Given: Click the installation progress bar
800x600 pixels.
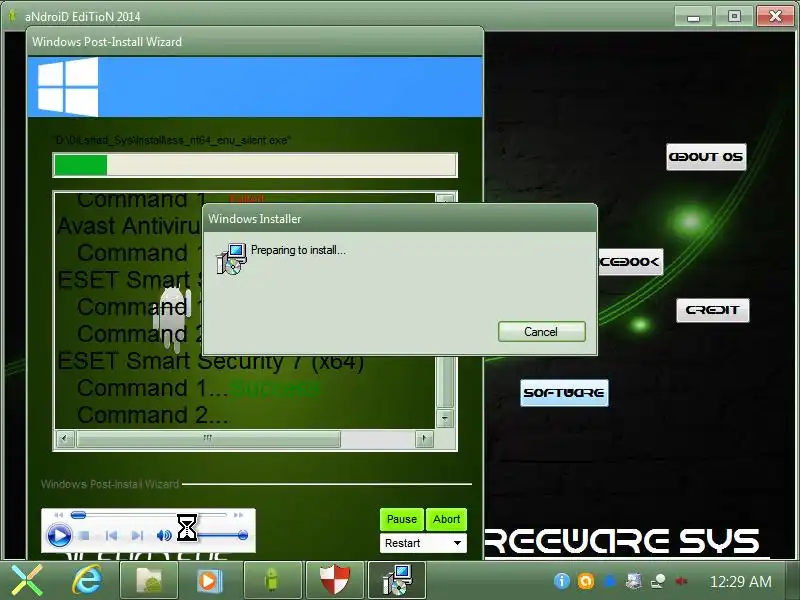Looking at the screenshot, I should (x=255, y=165).
